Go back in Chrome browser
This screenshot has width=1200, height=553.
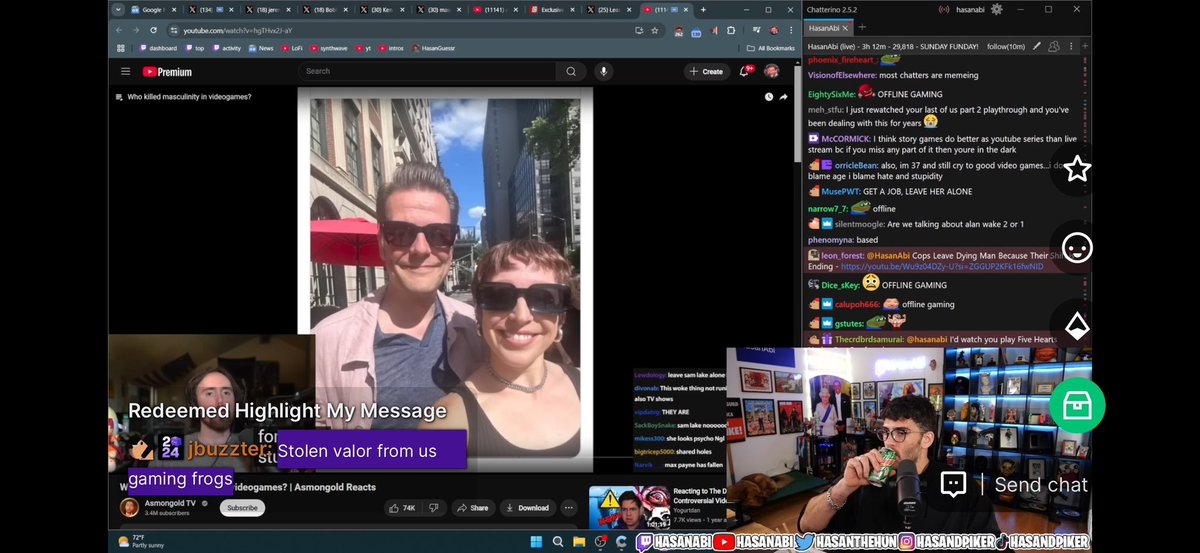120,30
